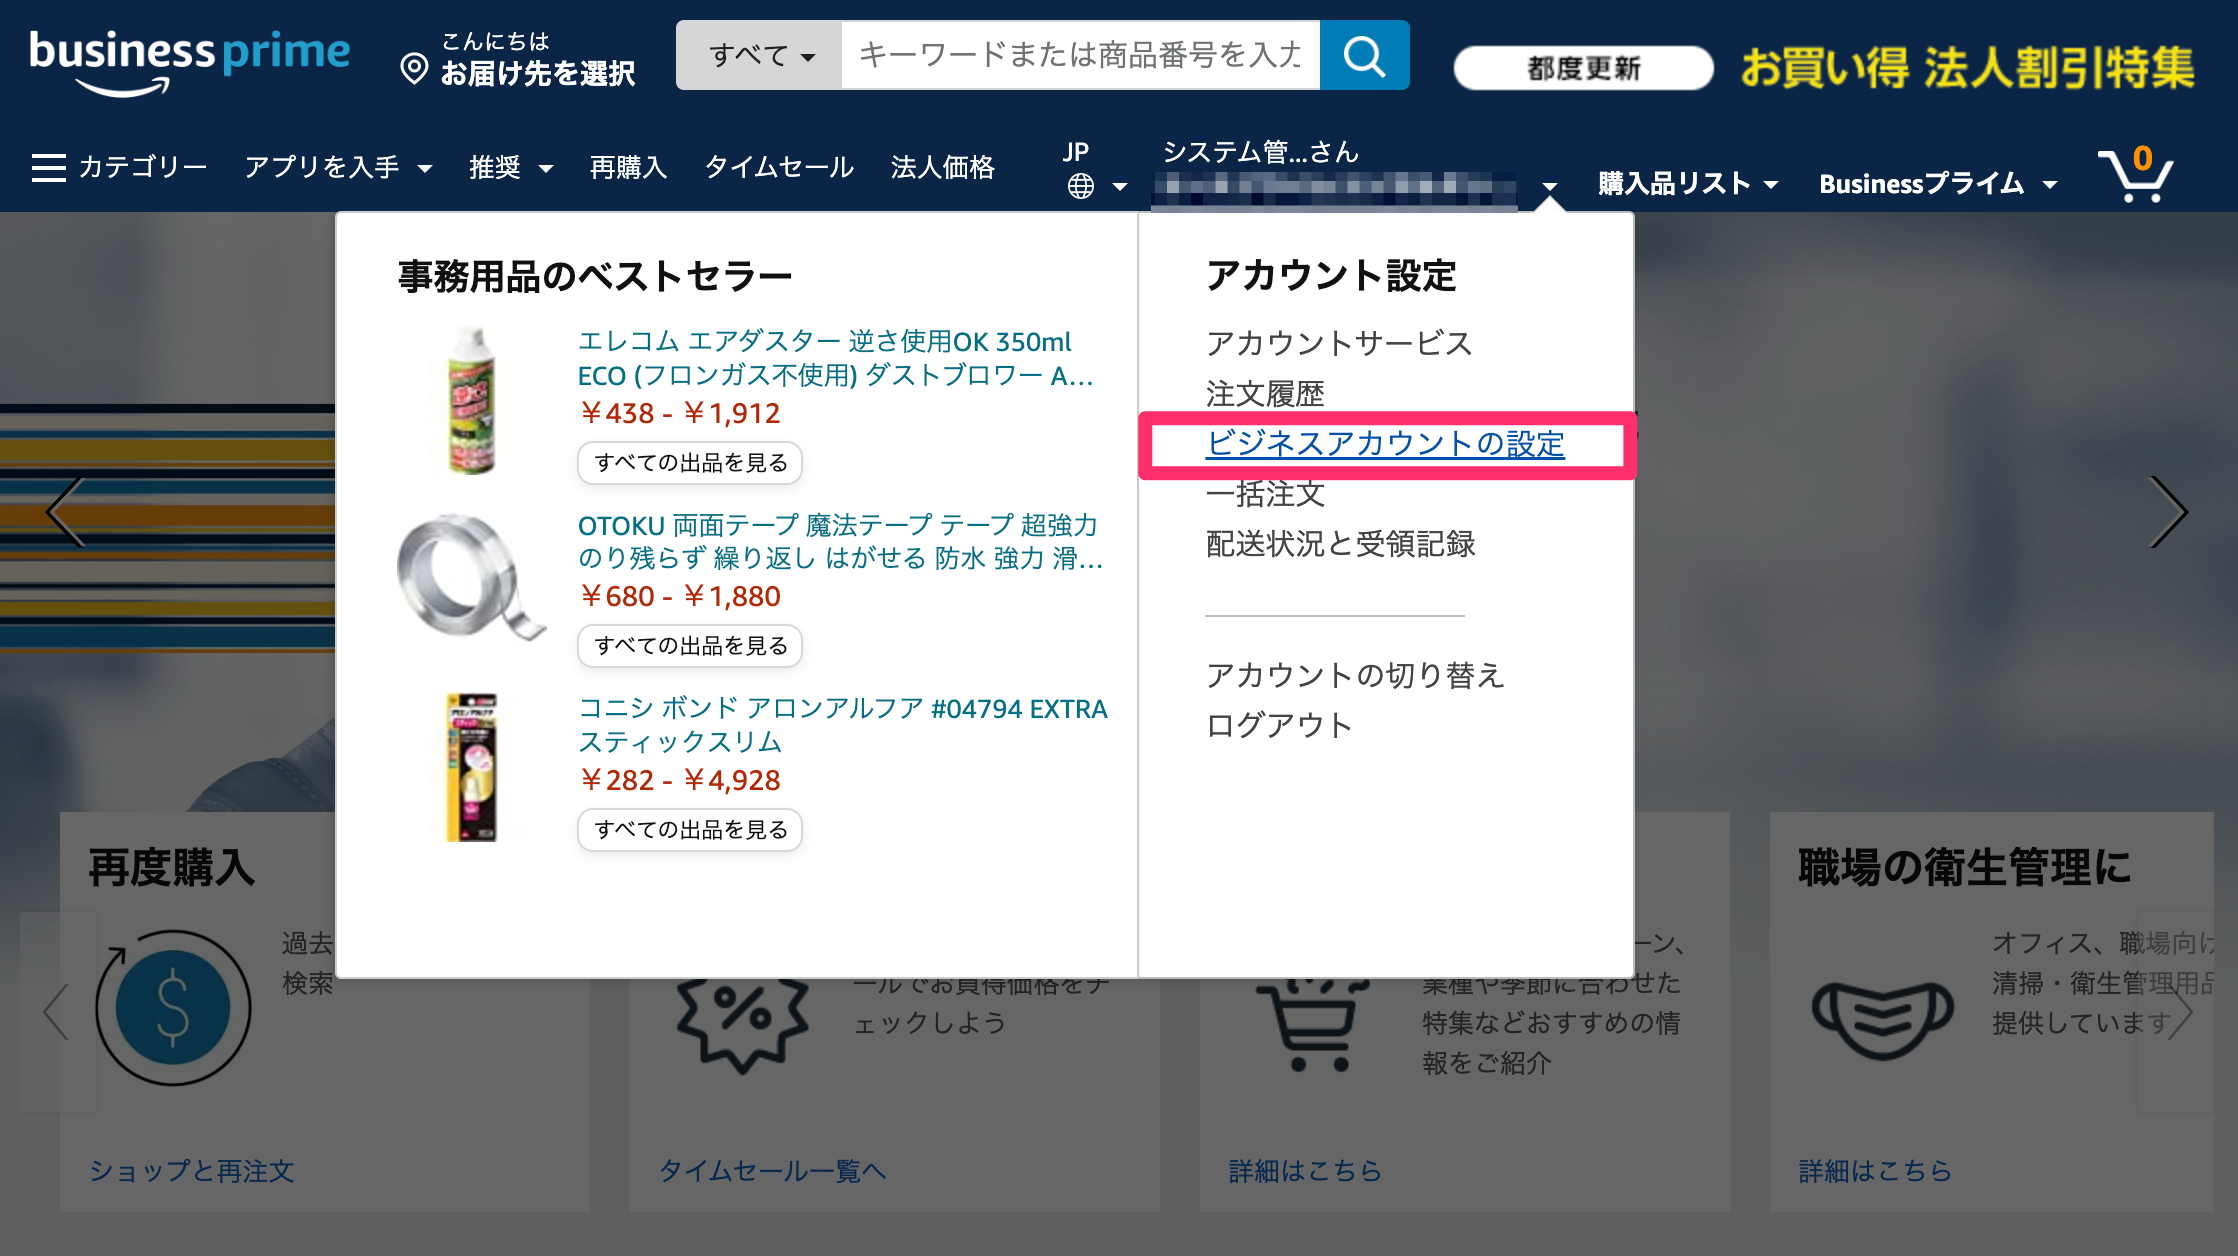The width and height of the screenshot is (2238, 1256).
Task: Select 一括注文 in account menu
Action: 1265,493
